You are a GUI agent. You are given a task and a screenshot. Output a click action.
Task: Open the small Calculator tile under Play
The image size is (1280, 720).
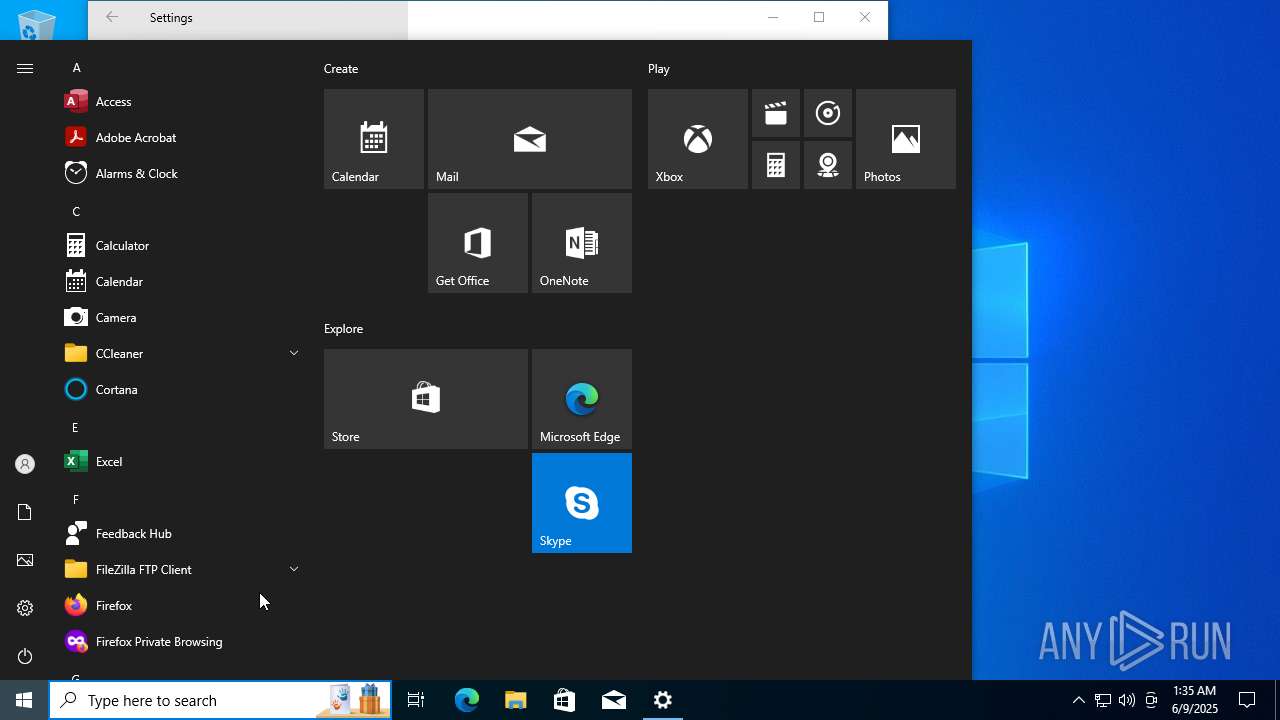coord(776,165)
